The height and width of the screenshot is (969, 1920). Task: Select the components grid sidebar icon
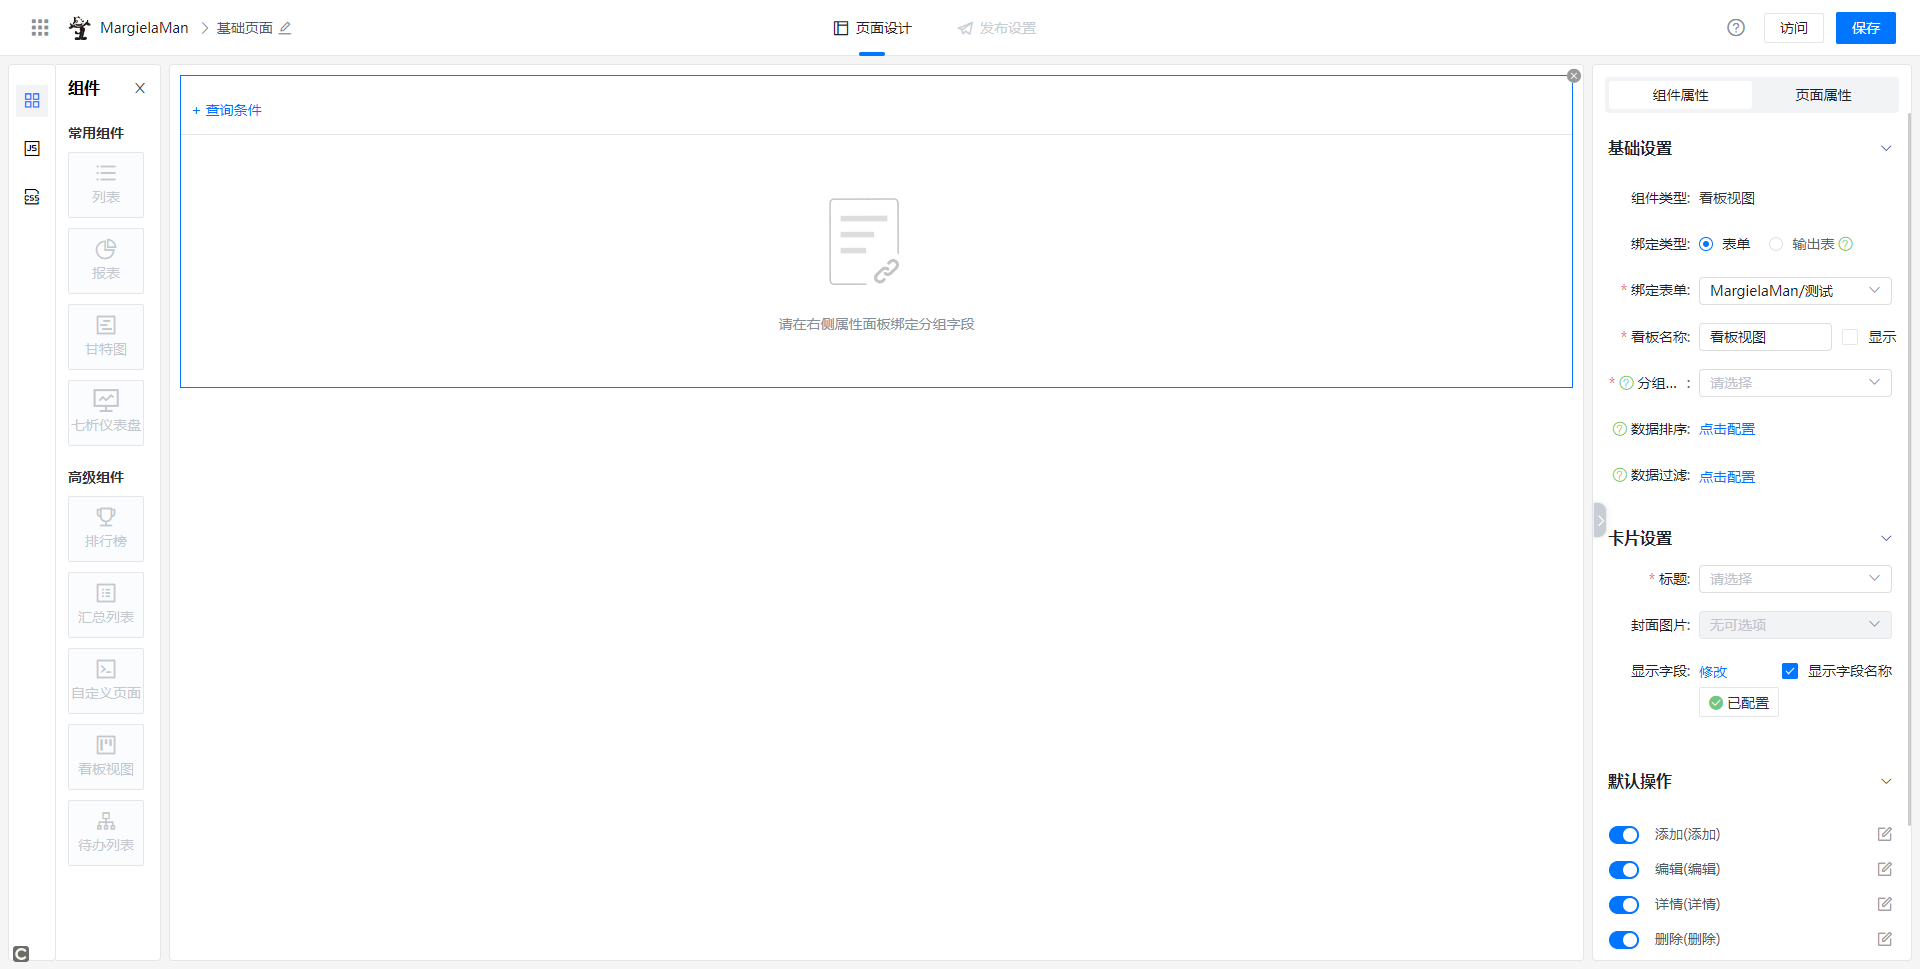pos(32,100)
